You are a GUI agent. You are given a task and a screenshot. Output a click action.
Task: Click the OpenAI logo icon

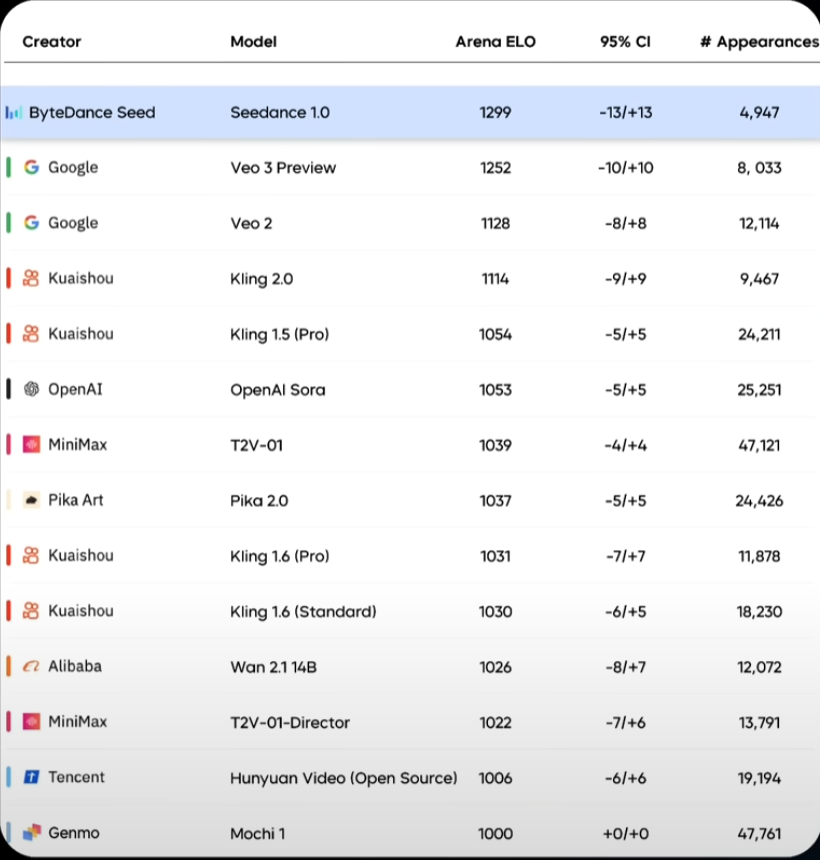pos(31,389)
